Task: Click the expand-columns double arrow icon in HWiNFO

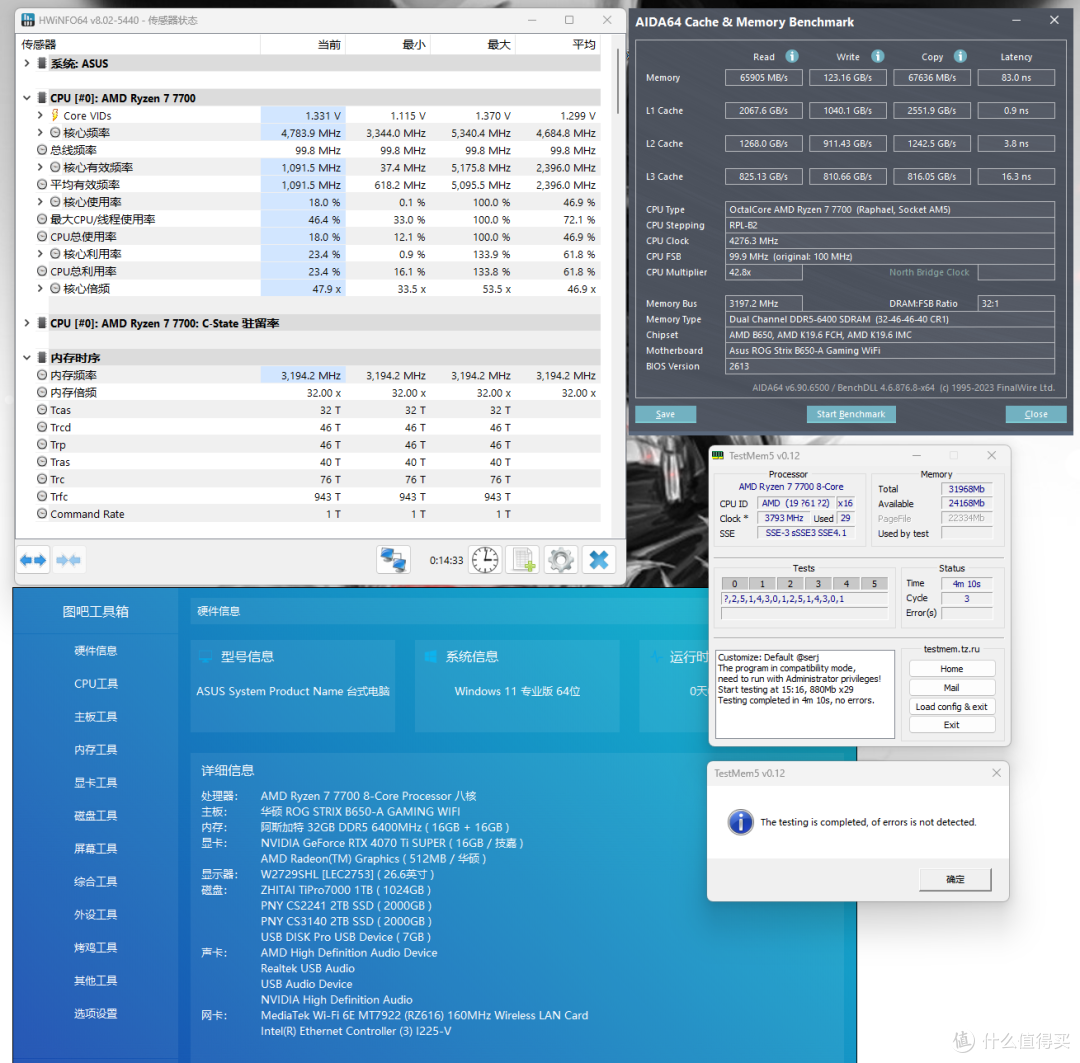Action: tap(33, 560)
